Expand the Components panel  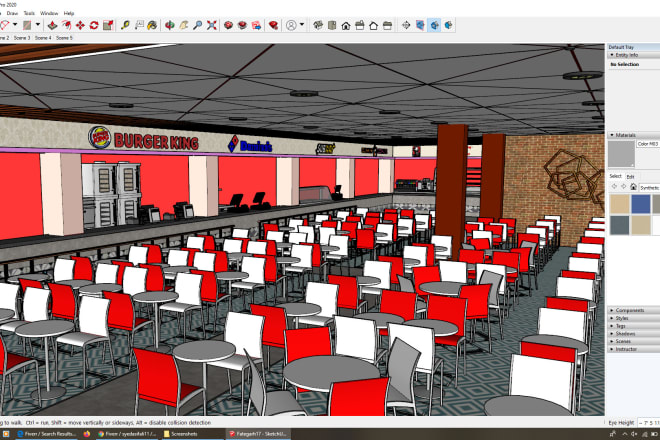coord(633,310)
